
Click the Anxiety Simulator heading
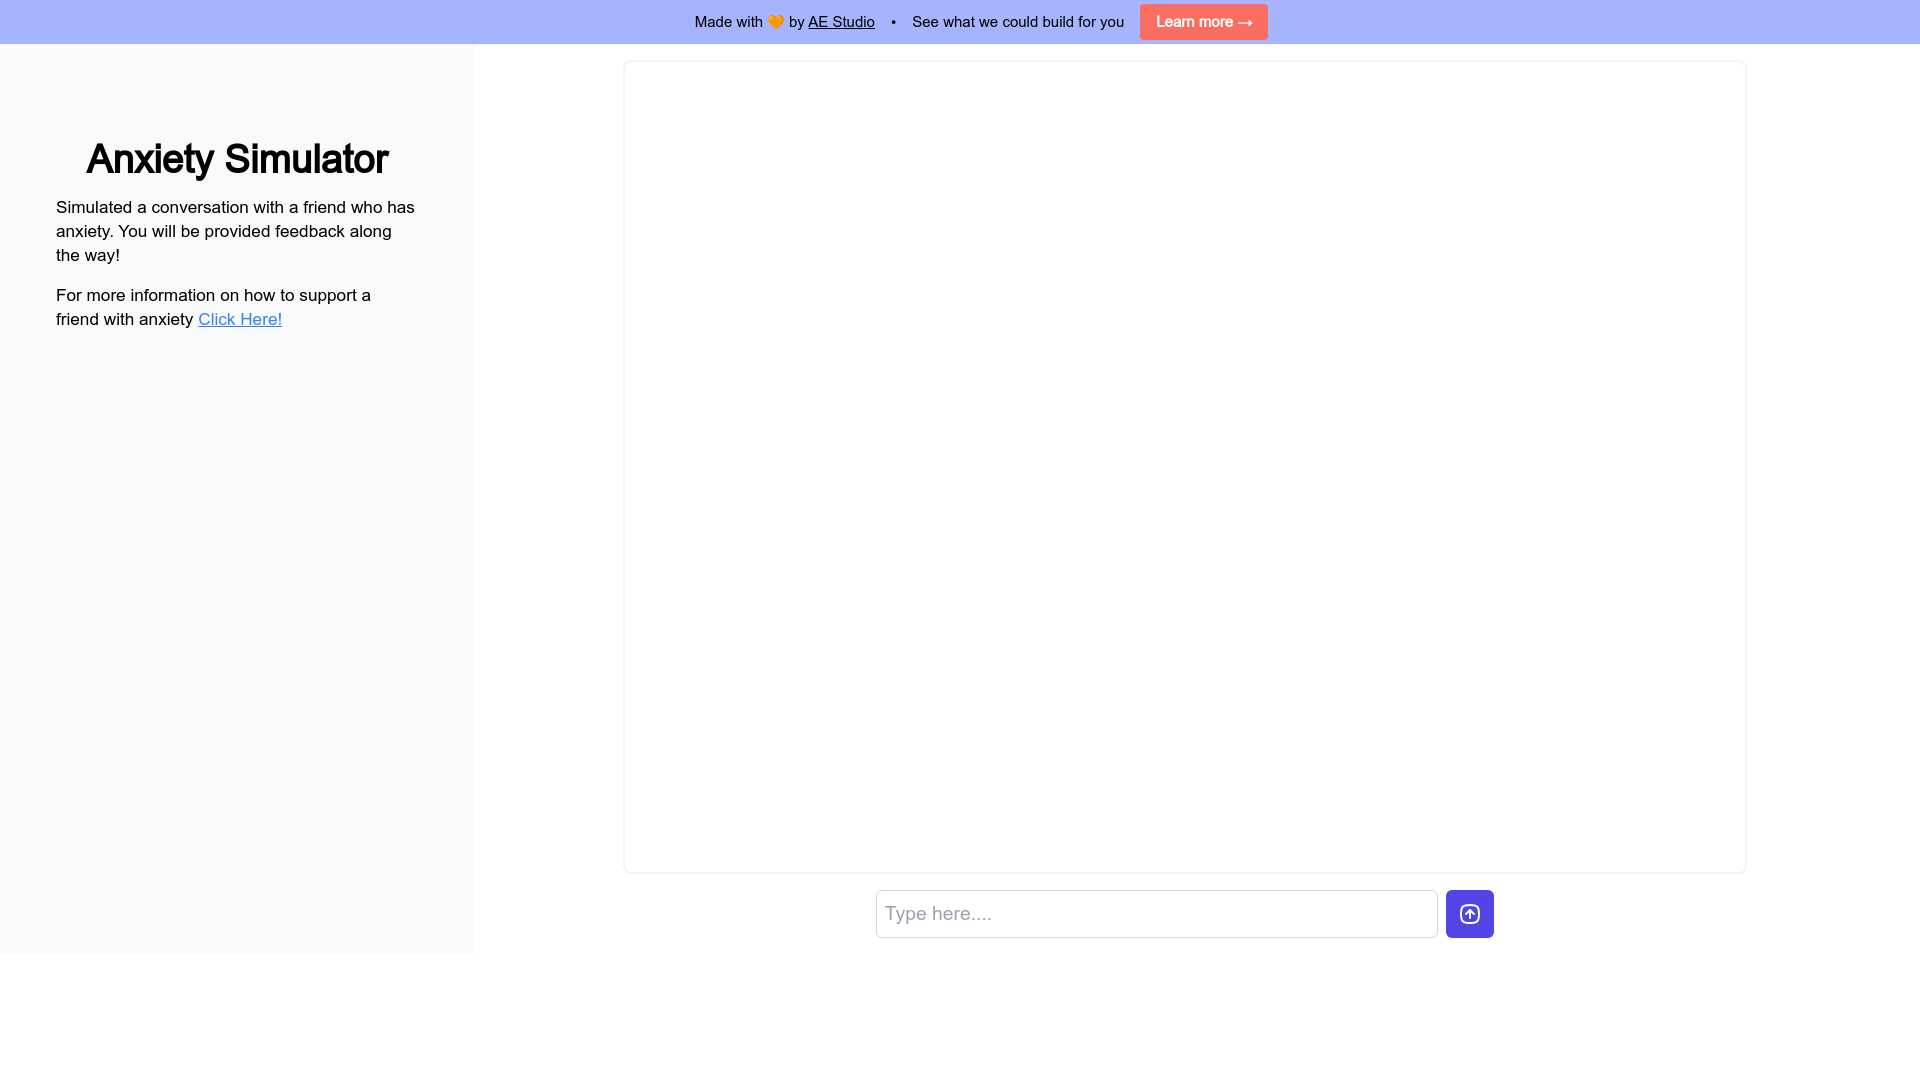click(236, 158)
